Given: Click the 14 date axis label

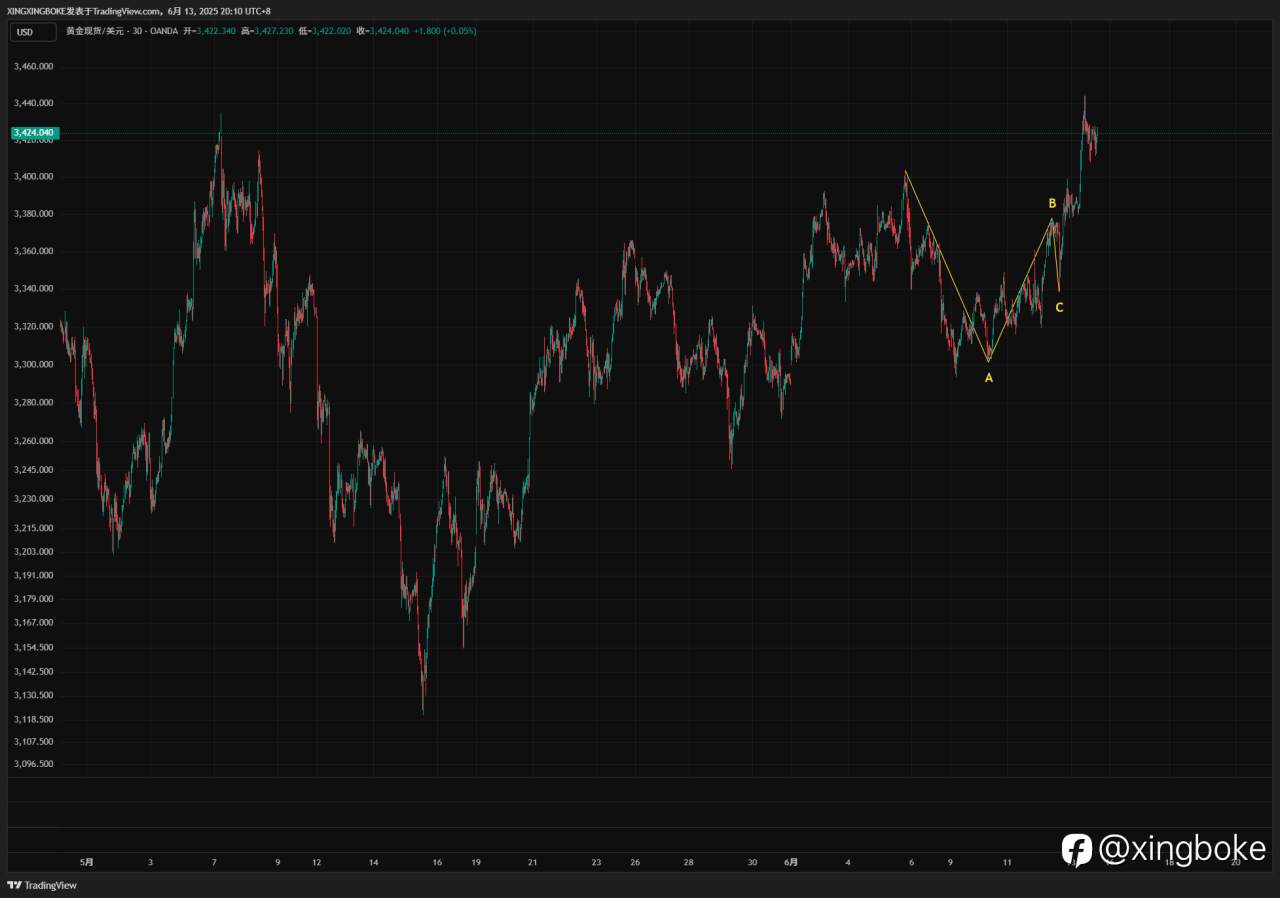Looking at the screenshot, I should point(373,862).
